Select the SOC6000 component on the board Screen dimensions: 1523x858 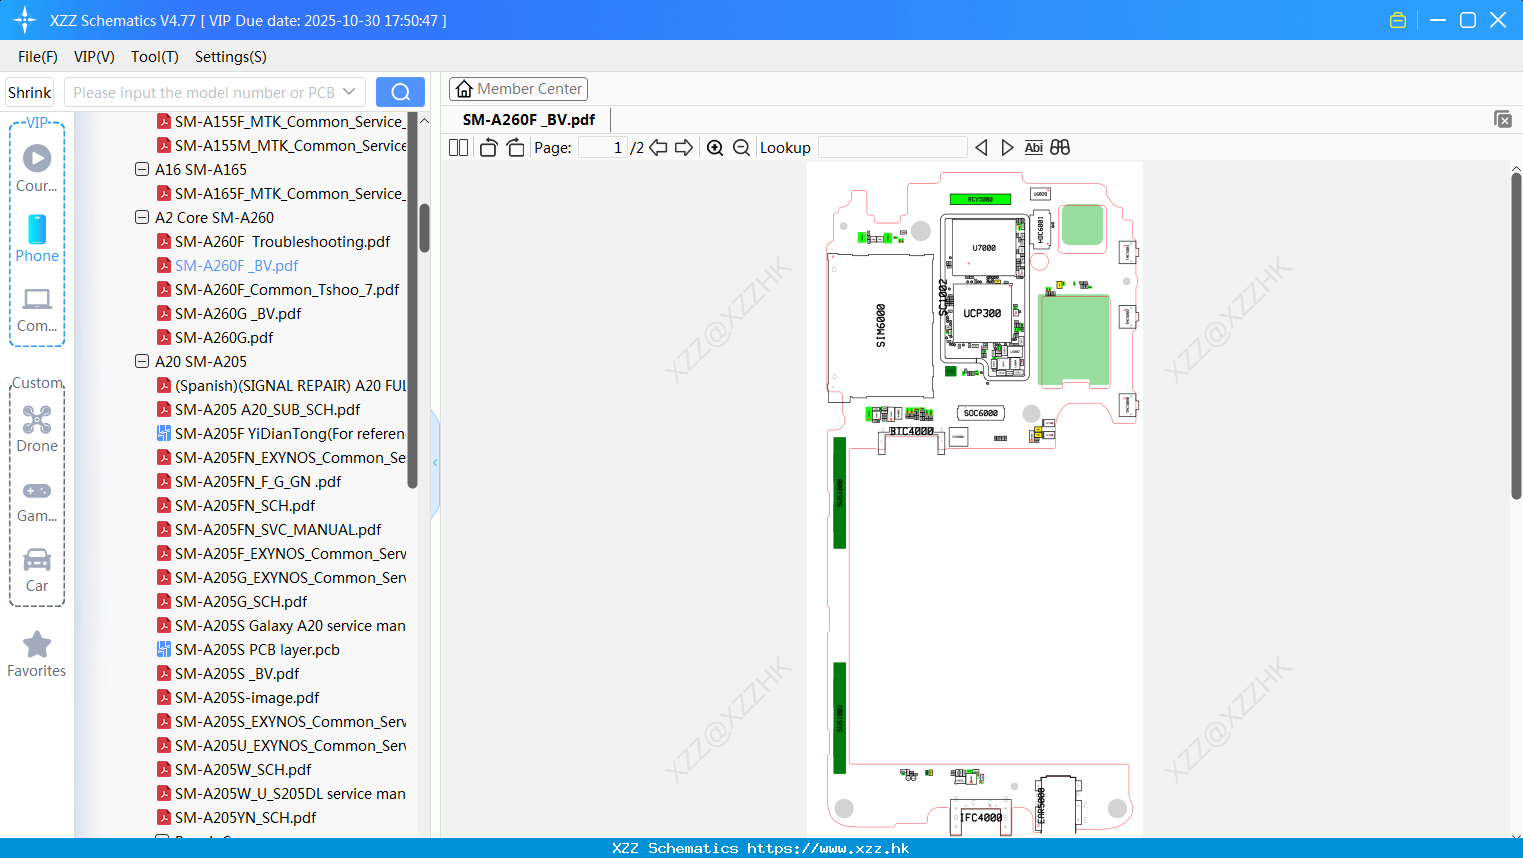point(980,413)
